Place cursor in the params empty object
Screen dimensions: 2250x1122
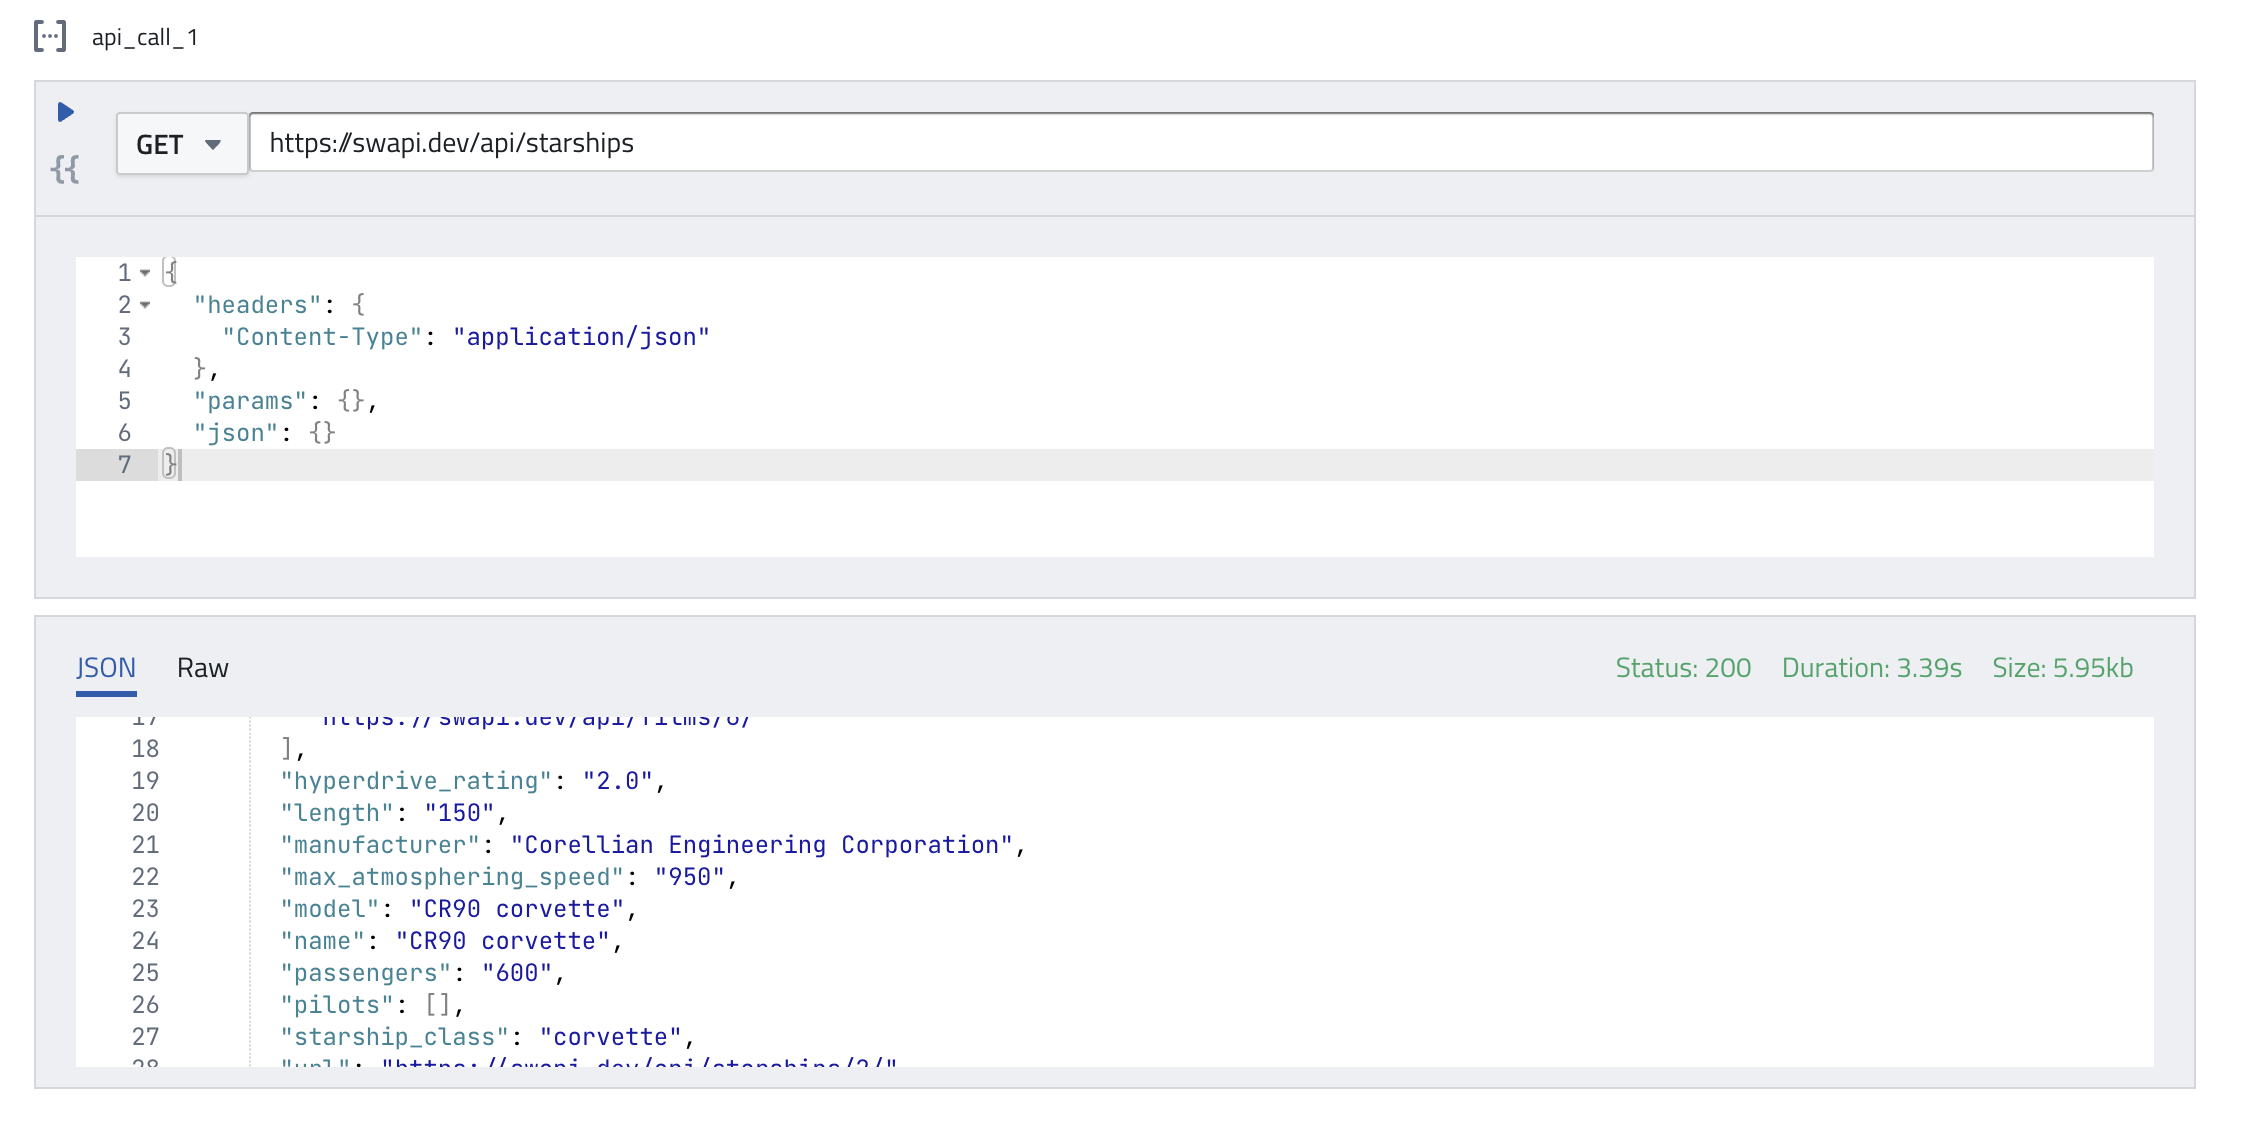[x=351, y=401]
